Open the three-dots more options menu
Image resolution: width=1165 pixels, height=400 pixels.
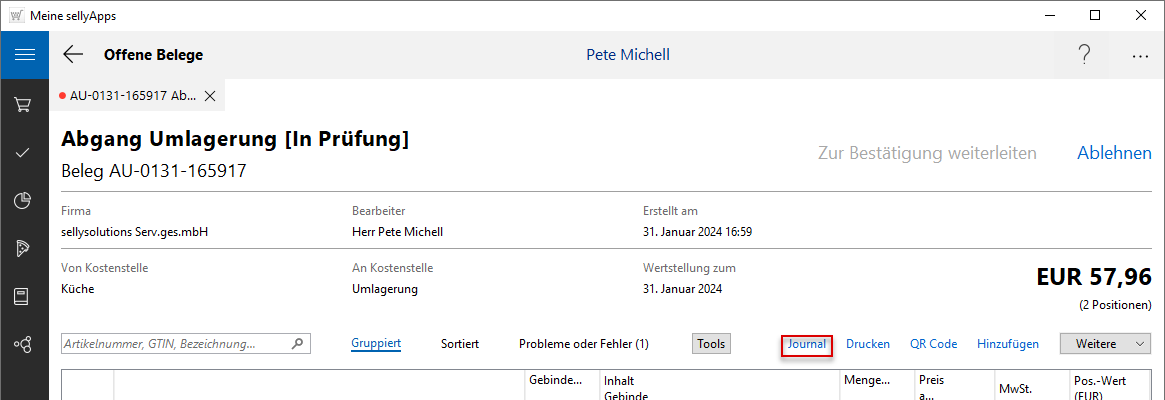(1140, 56)
